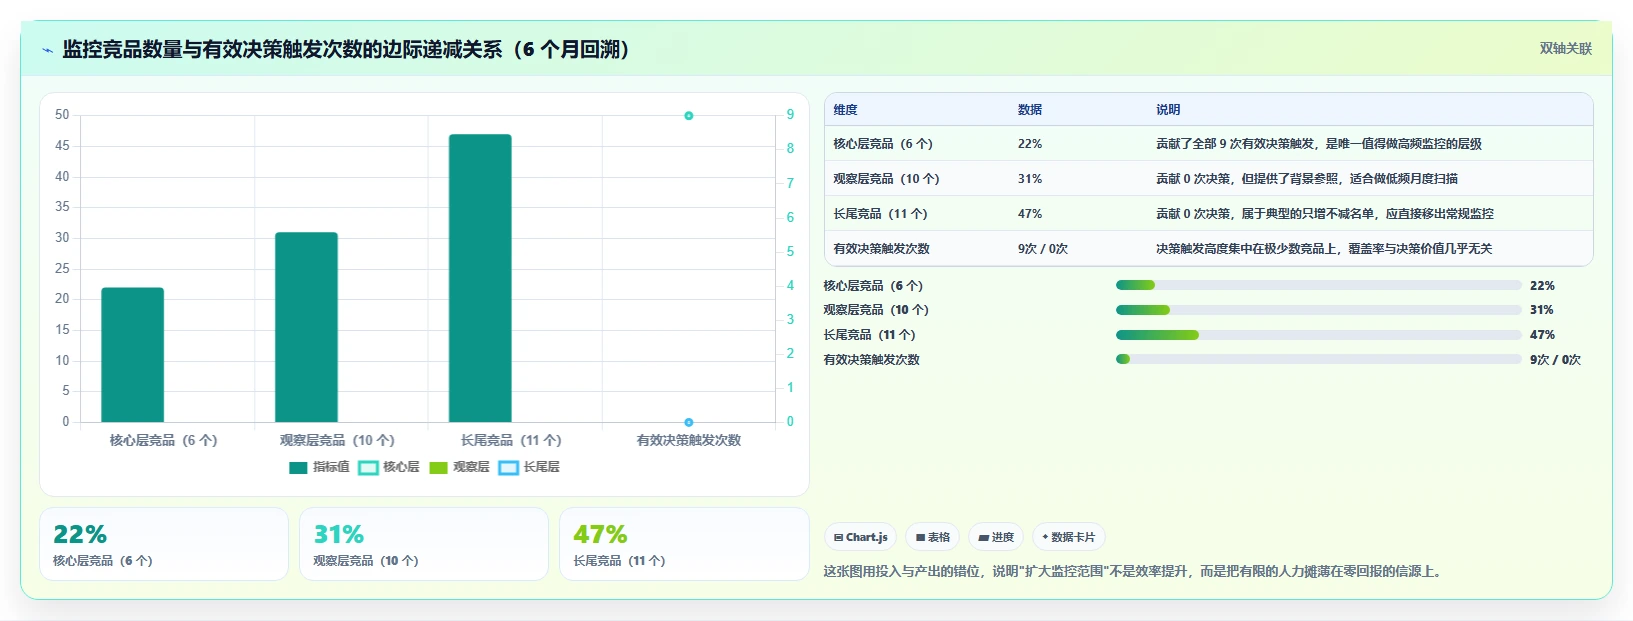Toggle the 核心层 legend item
1633x621 pixels.
pos(389,467)
